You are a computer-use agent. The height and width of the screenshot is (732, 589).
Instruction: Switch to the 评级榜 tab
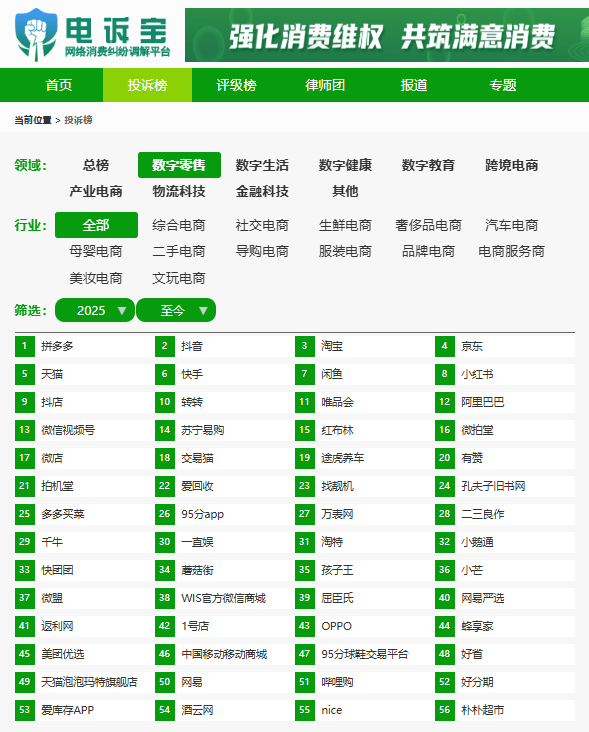click(x=236, y=85)
